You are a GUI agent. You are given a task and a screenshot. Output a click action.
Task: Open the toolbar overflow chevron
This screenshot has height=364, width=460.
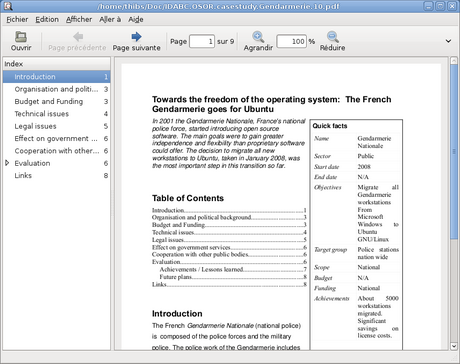click(448, 41)
